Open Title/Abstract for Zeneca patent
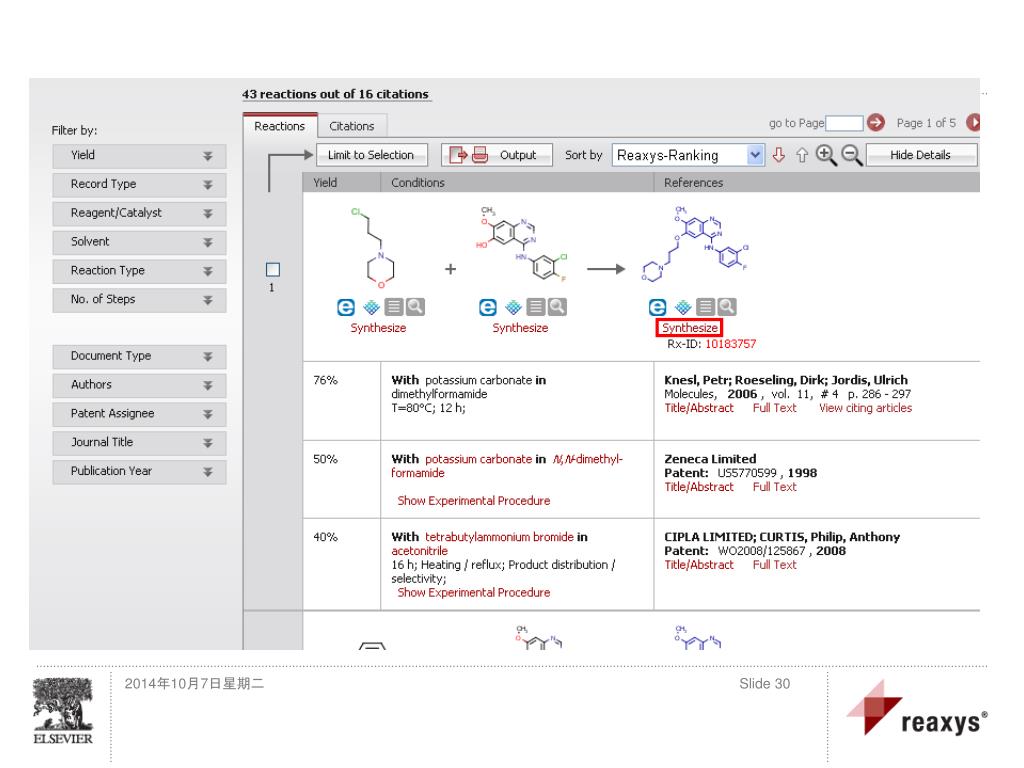This screenshot has width=1024, height=768. (x=699, y=487)
